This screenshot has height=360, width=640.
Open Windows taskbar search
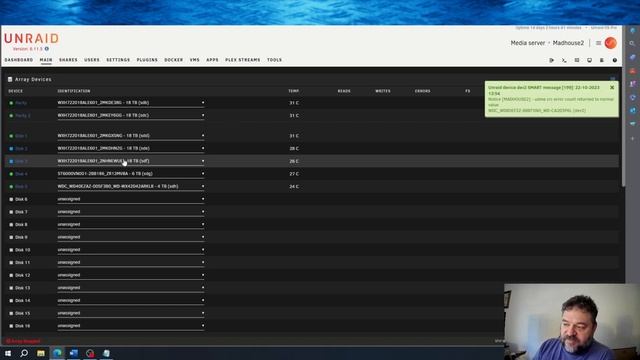coord(24,353)
